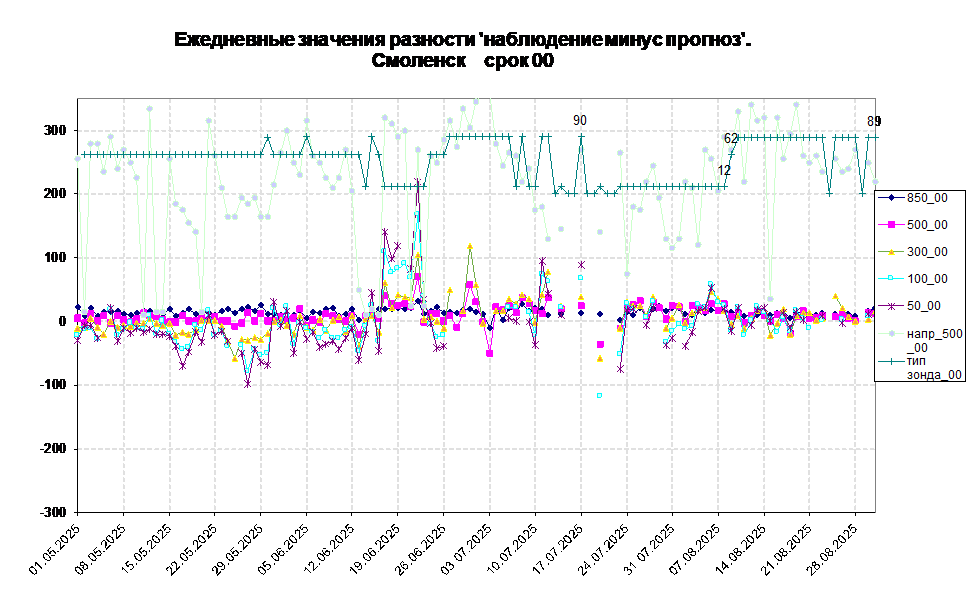Click the 100_00 cyan square legend marker

(890, 279)
